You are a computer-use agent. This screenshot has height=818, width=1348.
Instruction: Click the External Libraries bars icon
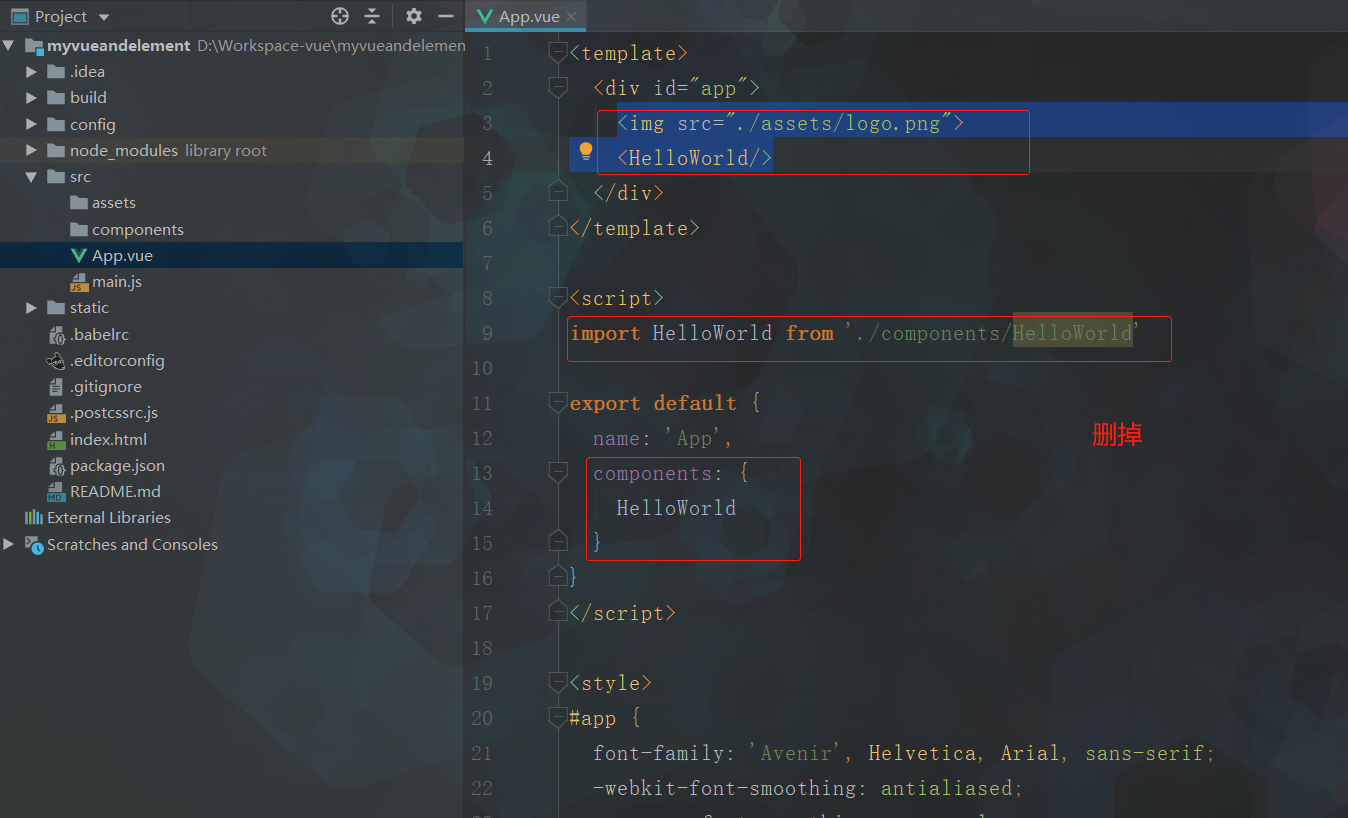34,518
